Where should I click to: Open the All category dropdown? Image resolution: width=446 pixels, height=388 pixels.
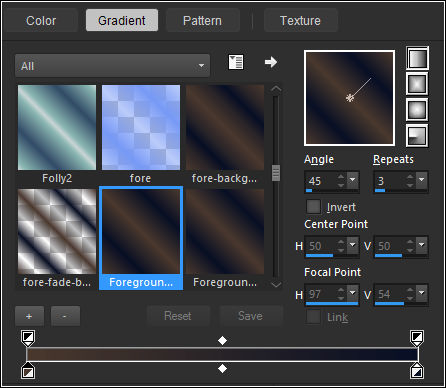pos(113,66)
